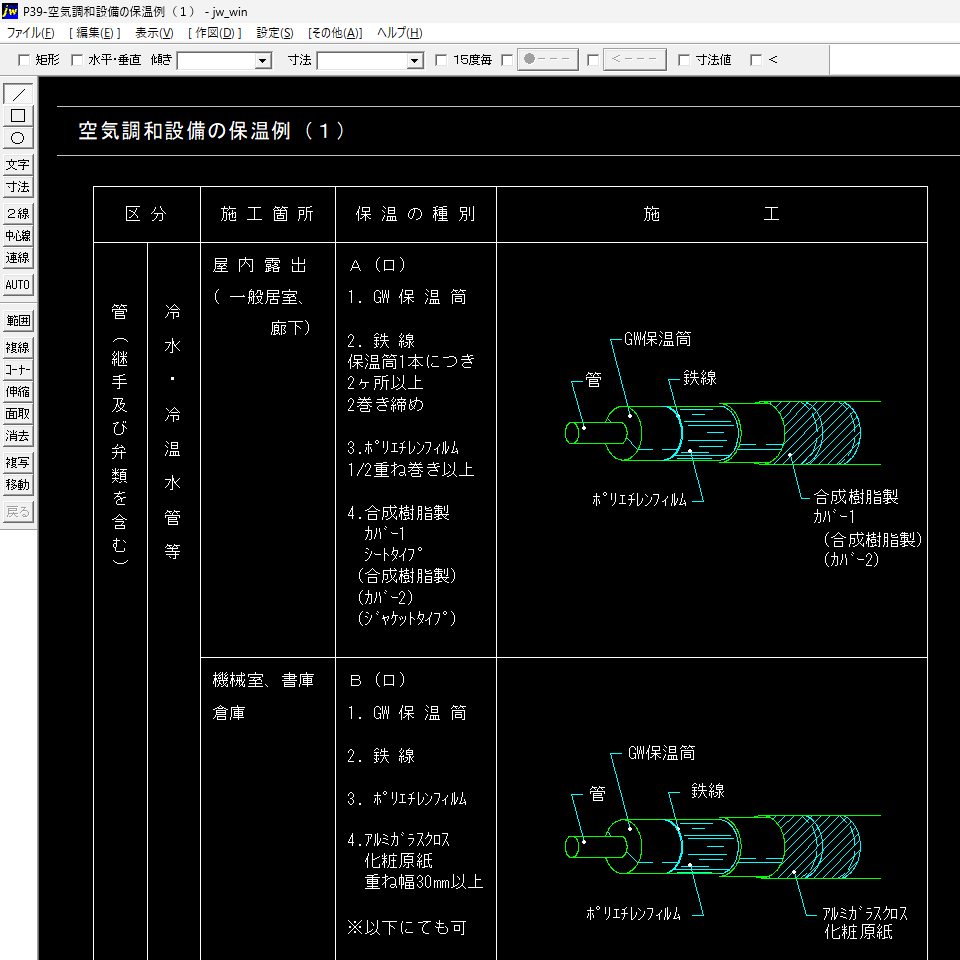The height and width of the screenshot is (960, 960).
Task: Expand the 傾き angle dropdown
Action: pyautogui.click(x=263, y=61)
